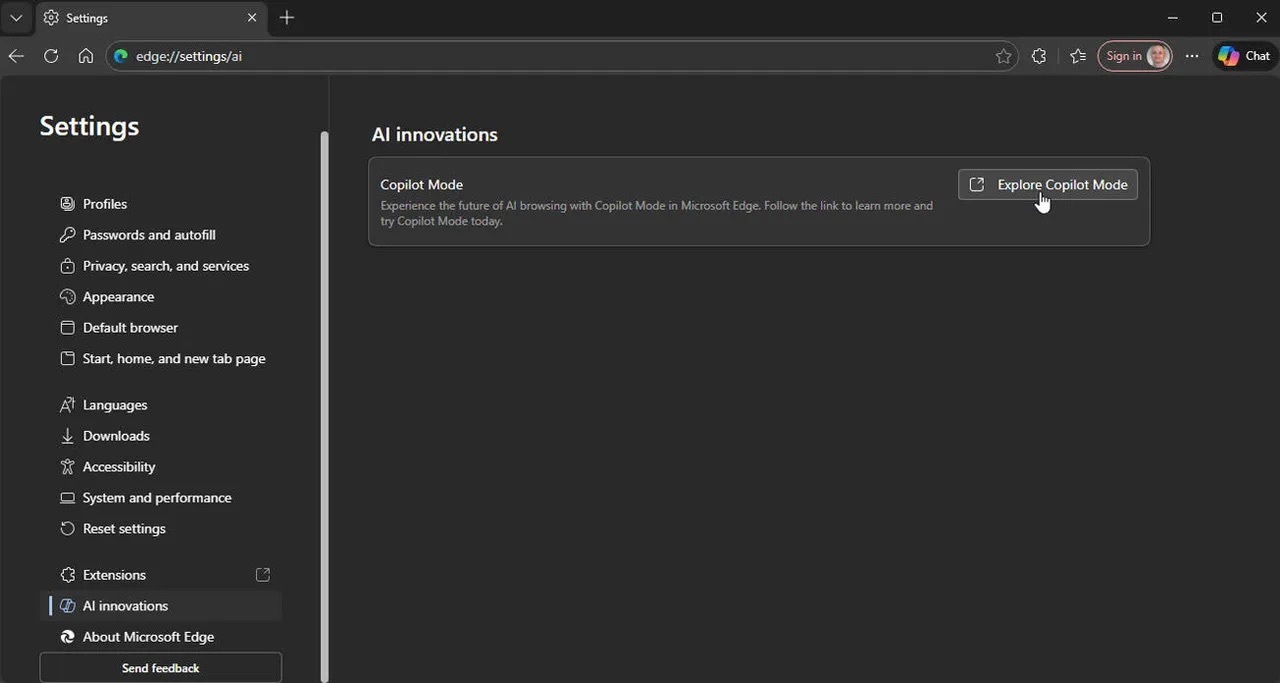1280x683 pixels.
Task: Refresh the page with reload icon
Action: 51,56
